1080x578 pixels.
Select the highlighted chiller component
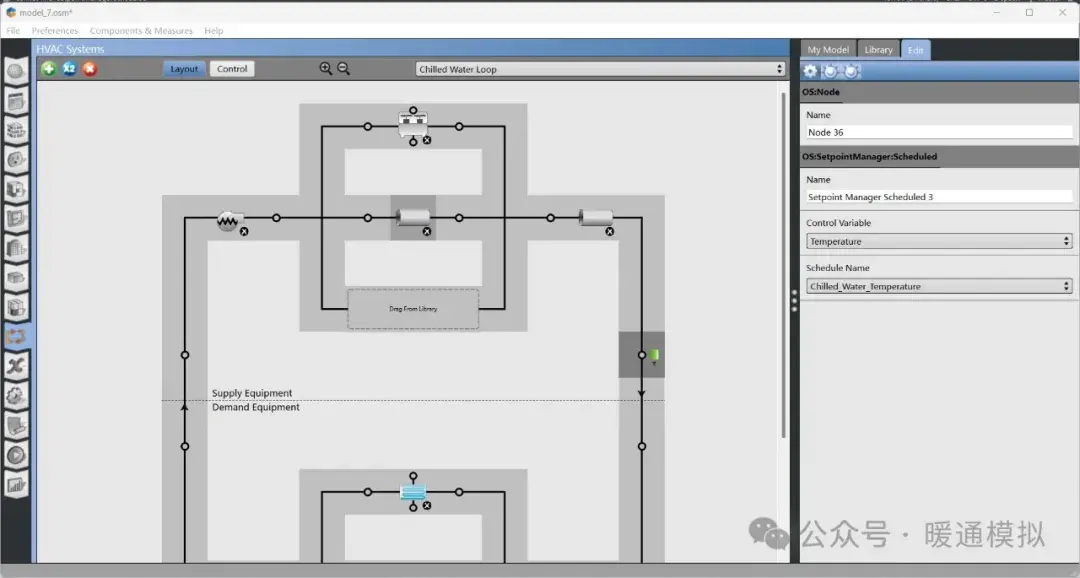413,218
